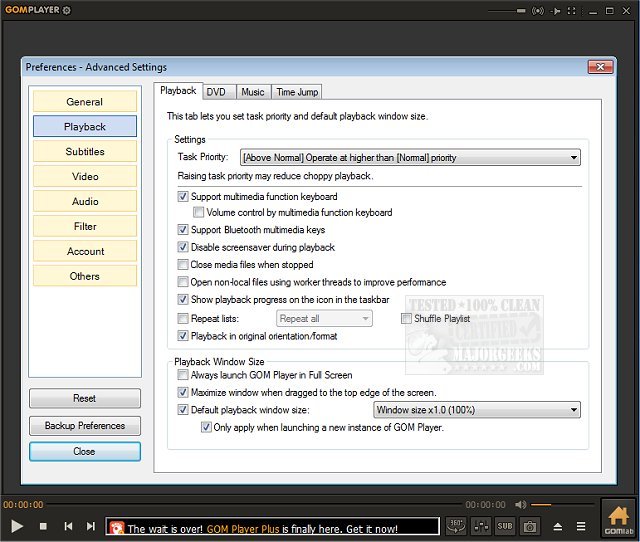Click the Stop playback button

pyautogui.click(x=43, y=526)
